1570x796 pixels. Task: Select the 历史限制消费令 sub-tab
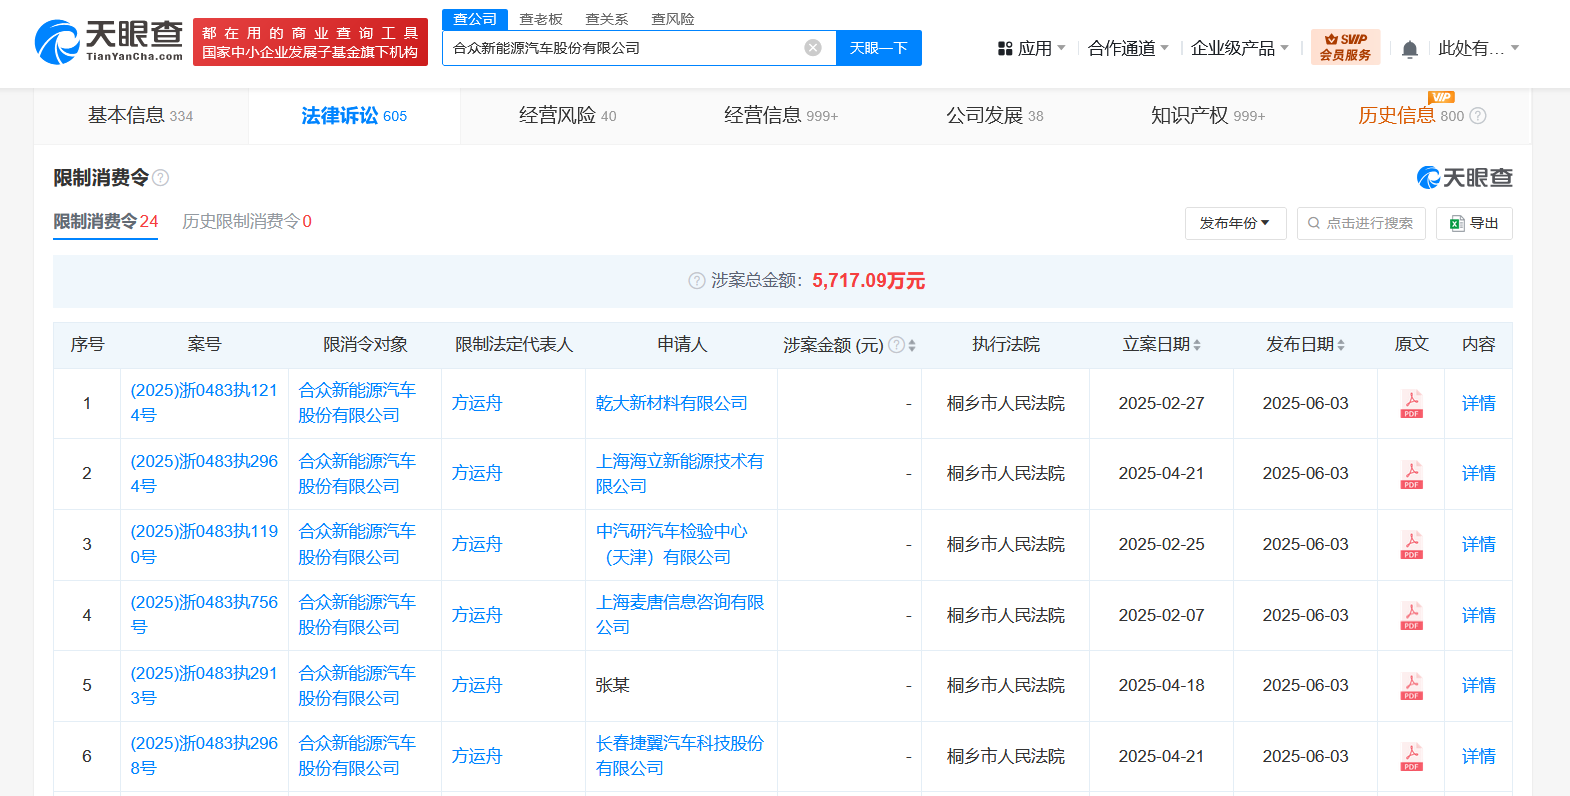[x=246, y=221]
